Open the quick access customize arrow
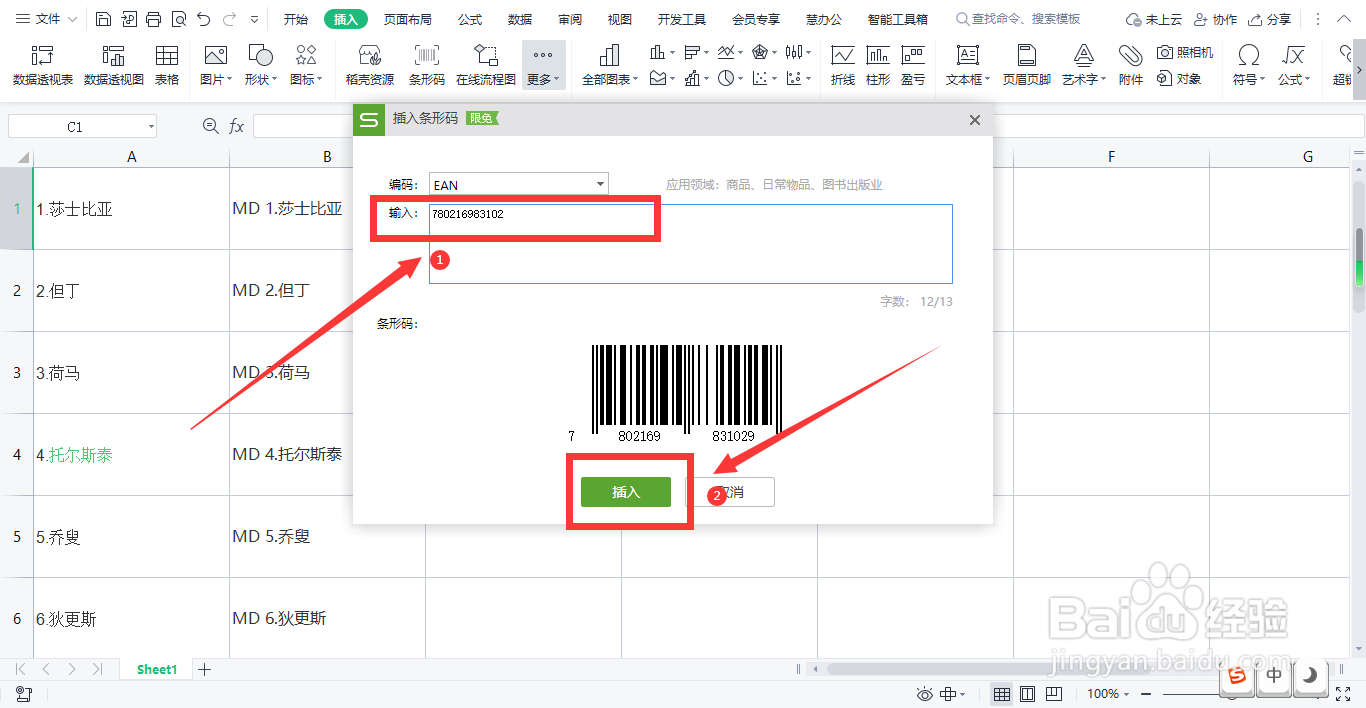This screenshot has width=1366, height=708. (255, 19)
